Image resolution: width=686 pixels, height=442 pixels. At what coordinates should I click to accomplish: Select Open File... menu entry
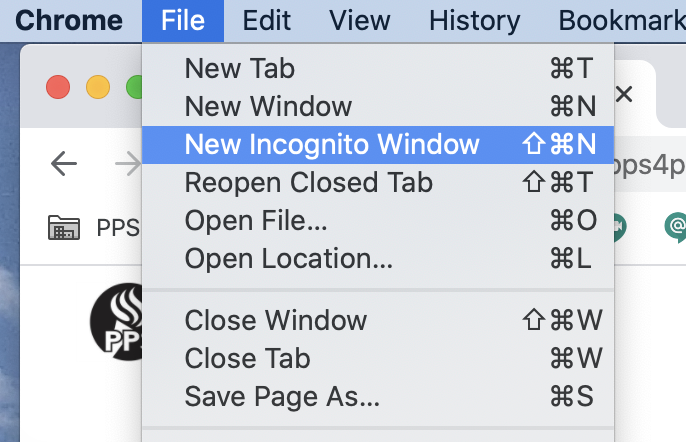378,221
